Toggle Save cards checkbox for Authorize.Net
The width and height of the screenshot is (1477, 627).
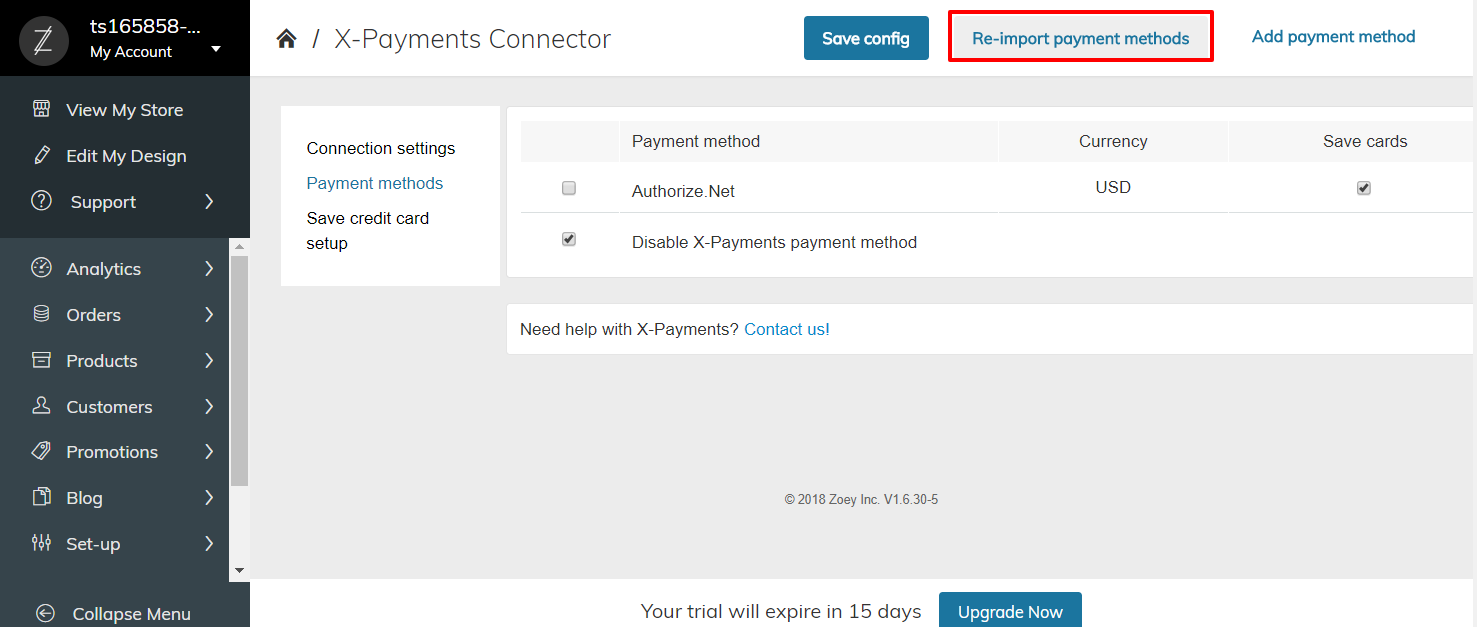click(x=1364, y=188)
